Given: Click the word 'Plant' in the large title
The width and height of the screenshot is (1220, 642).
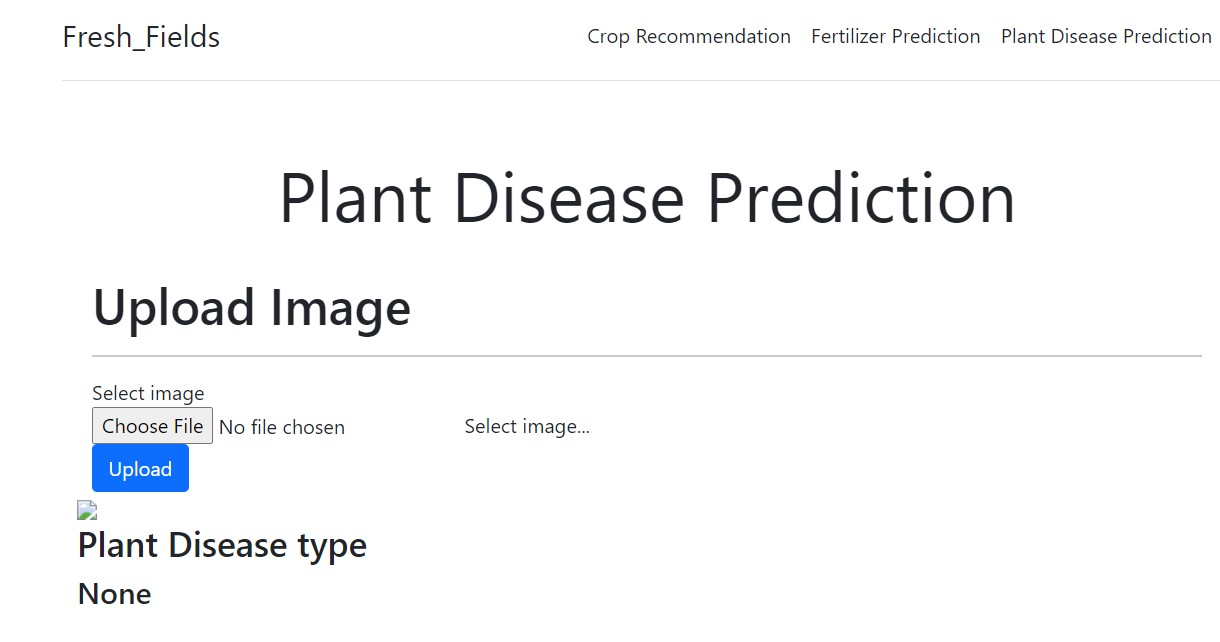Looking at the screenshot, I should point(355,198).
